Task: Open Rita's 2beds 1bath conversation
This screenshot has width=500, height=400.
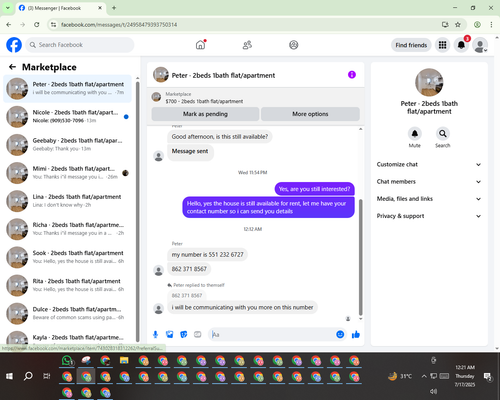Action: pyautogui.click(x=67, y=285)
